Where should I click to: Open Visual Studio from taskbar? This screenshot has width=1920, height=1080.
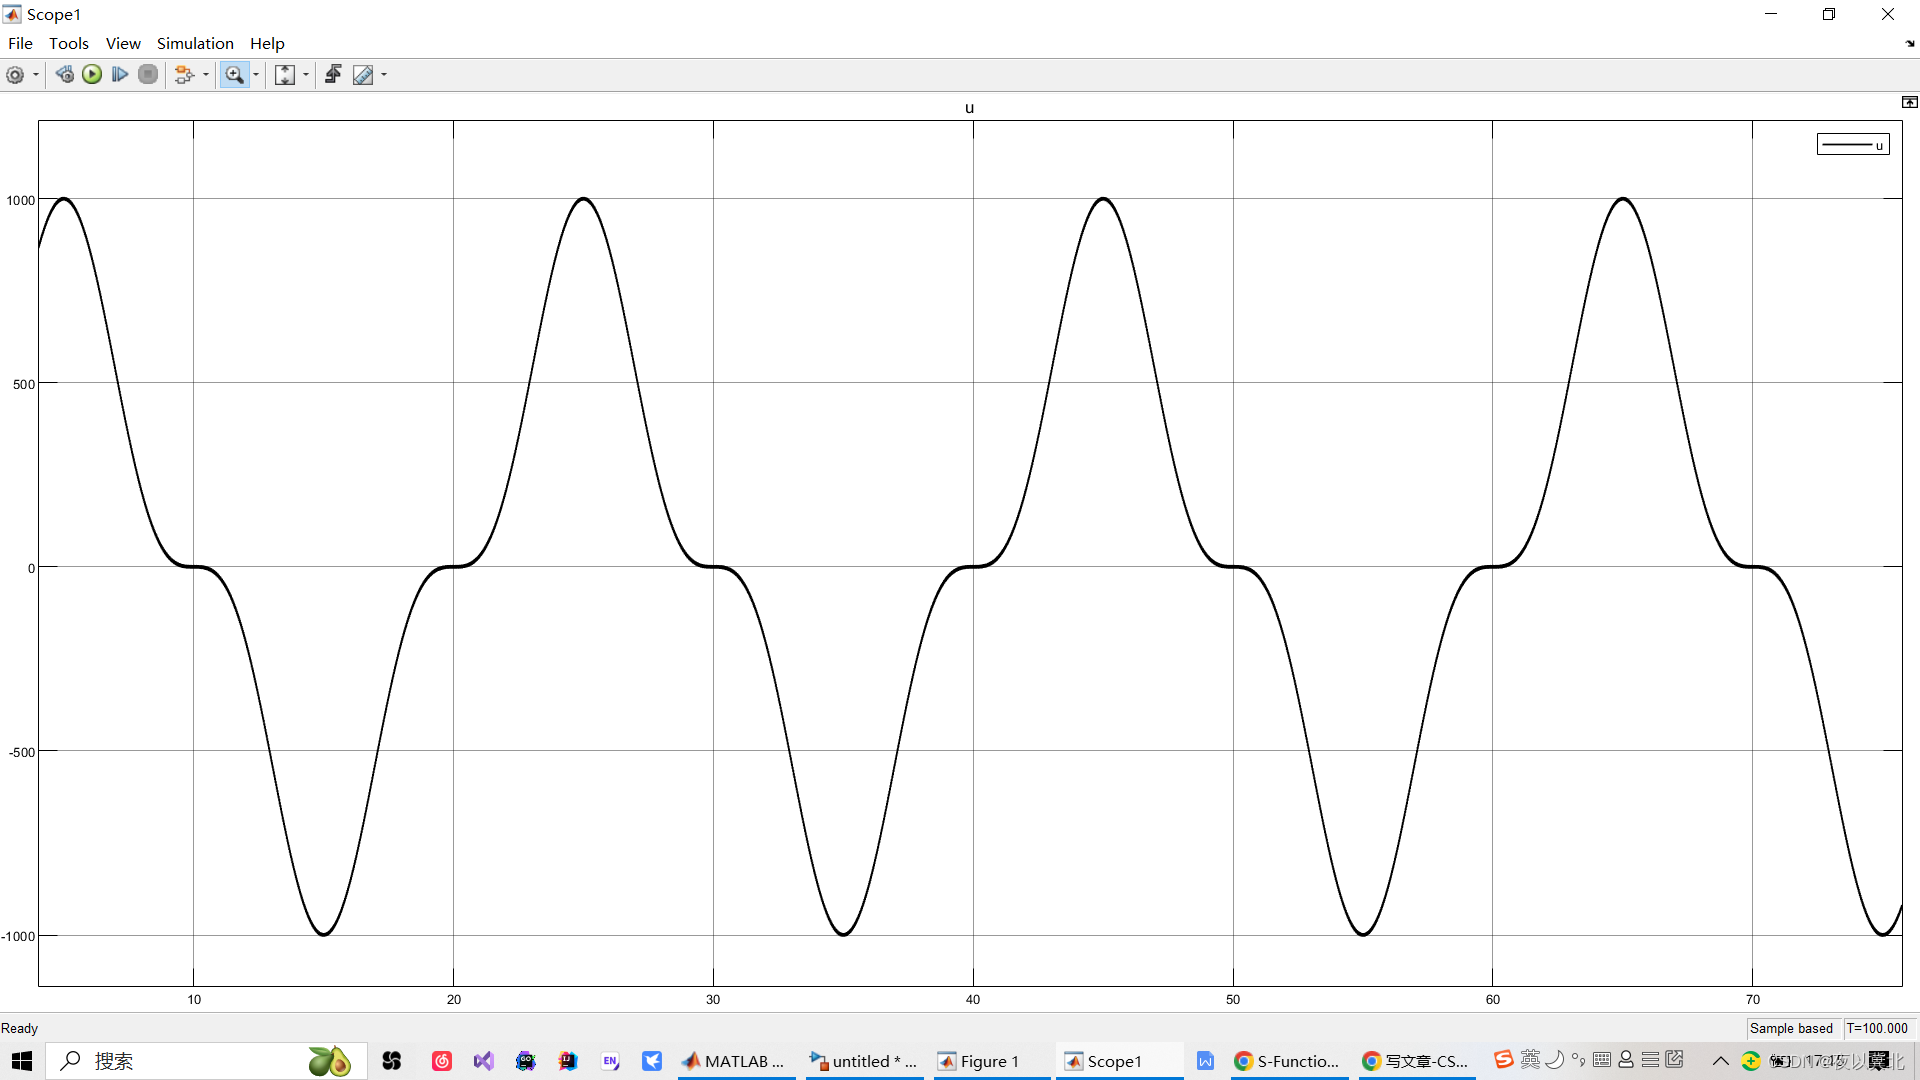484,1061
